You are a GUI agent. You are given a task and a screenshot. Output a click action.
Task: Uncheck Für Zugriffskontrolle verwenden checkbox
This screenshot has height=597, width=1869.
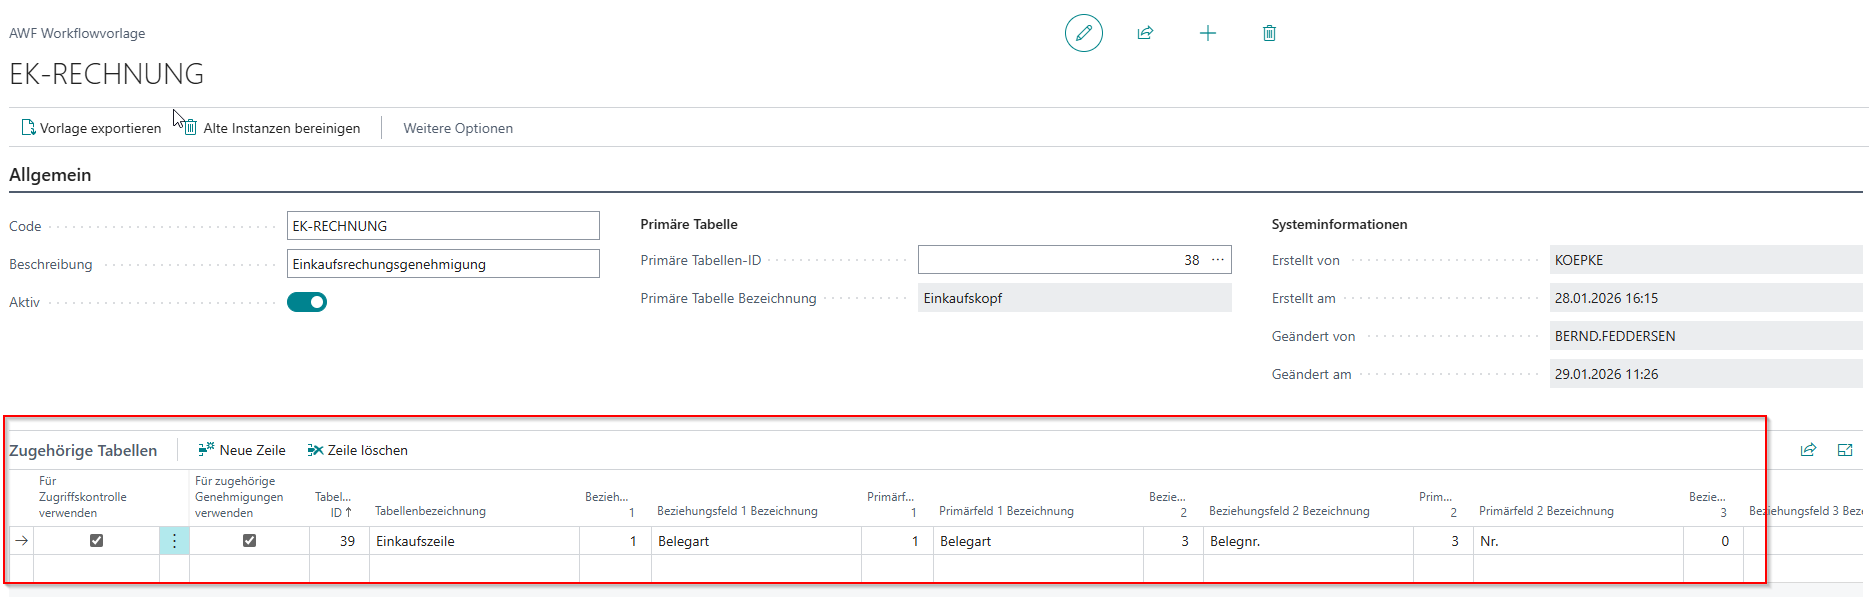point(96,541)
